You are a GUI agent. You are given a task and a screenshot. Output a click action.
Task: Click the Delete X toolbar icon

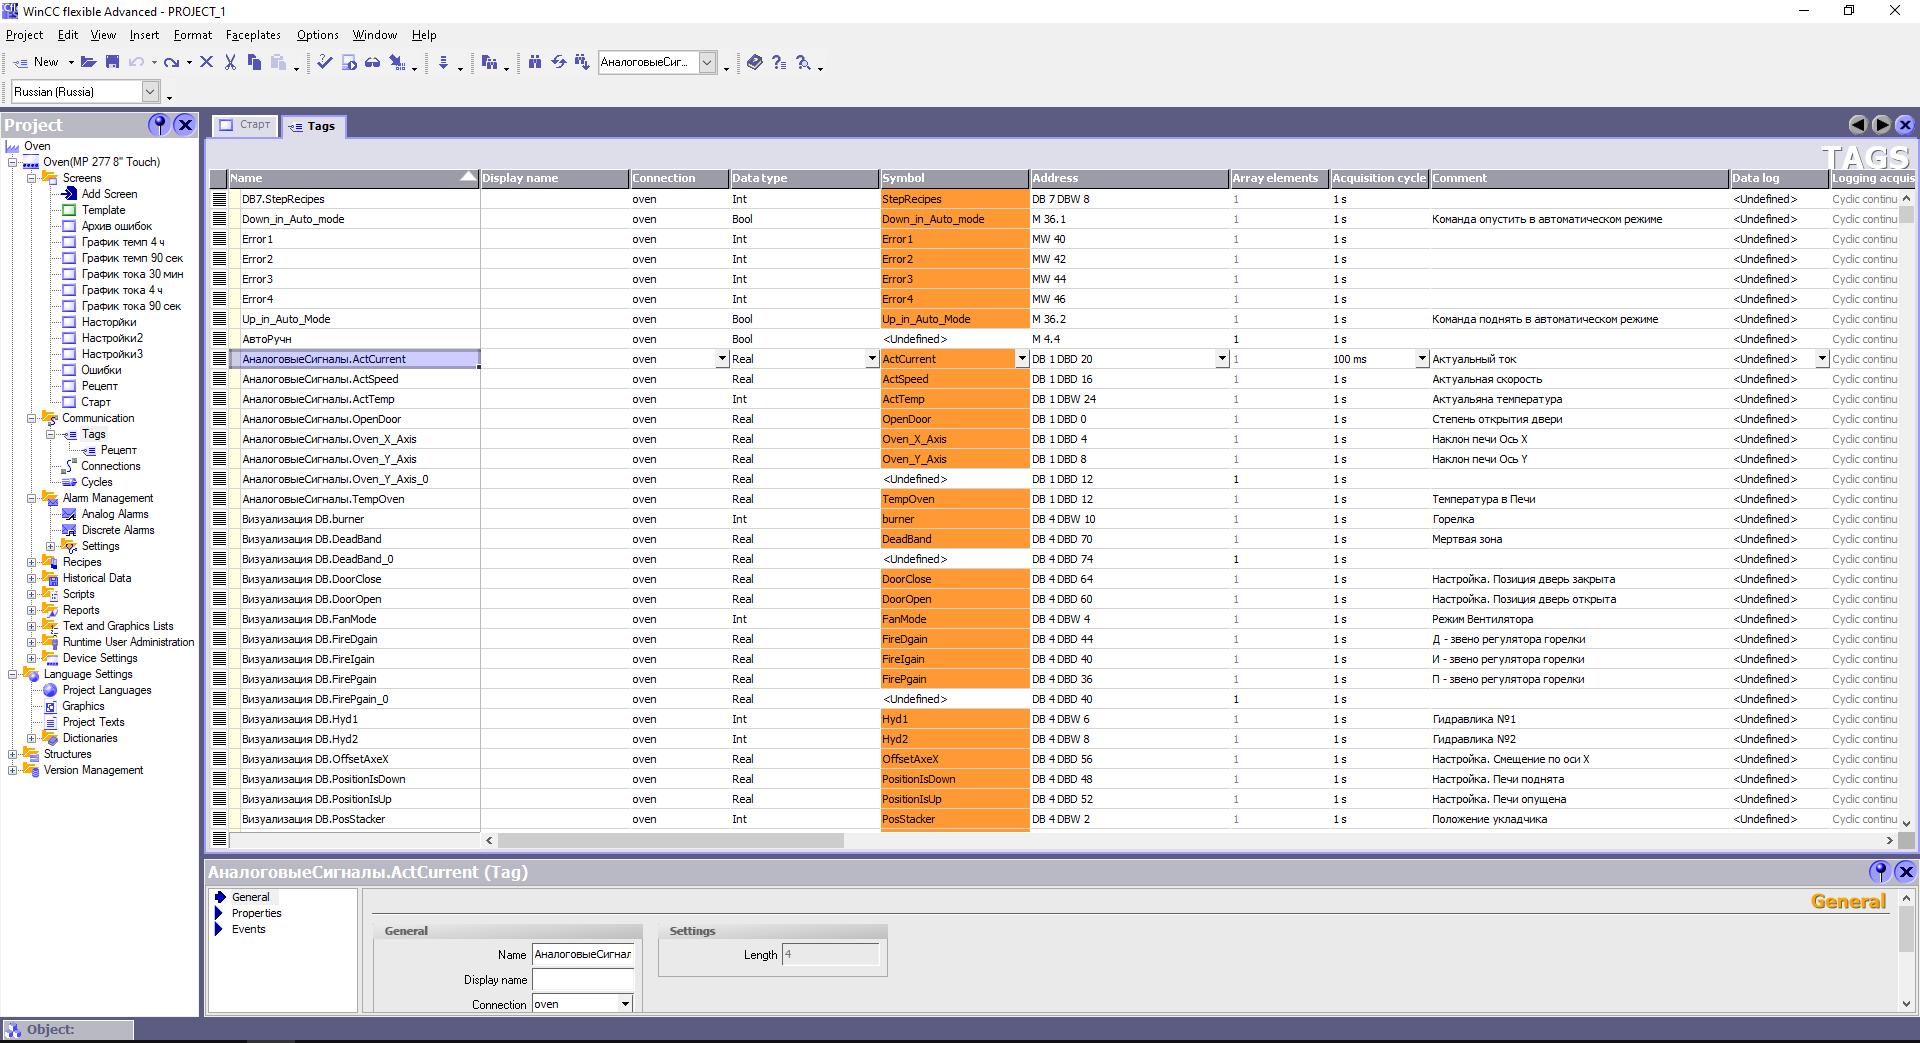point(206,62)
